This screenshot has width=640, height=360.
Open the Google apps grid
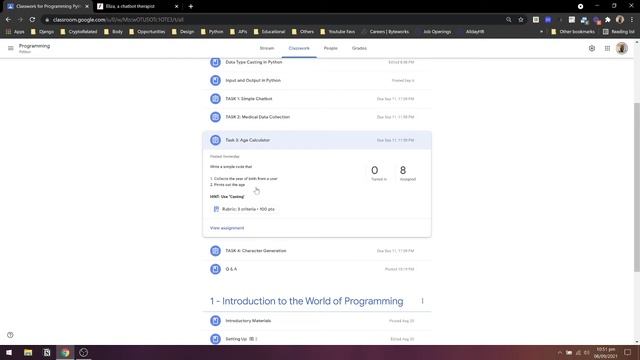coord(607,48)
